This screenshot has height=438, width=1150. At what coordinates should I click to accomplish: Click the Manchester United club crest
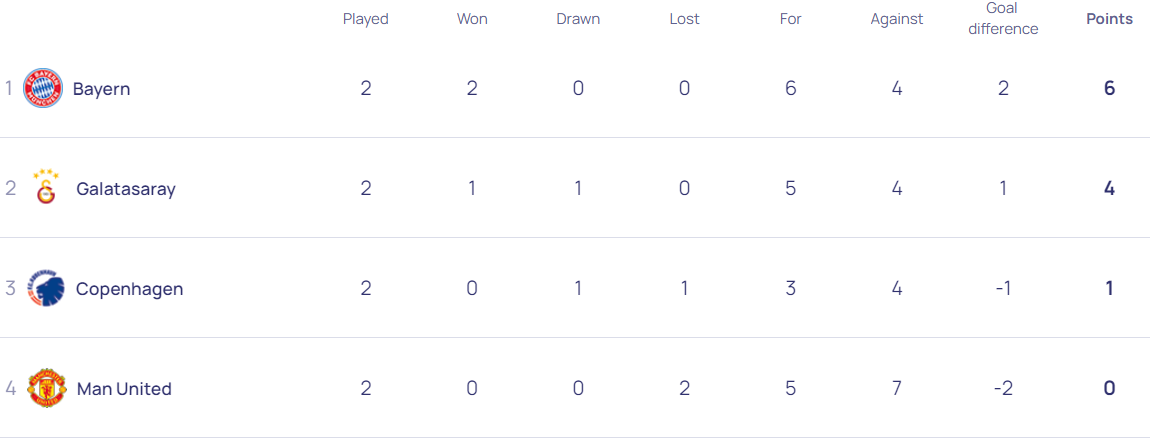[45, 388]
